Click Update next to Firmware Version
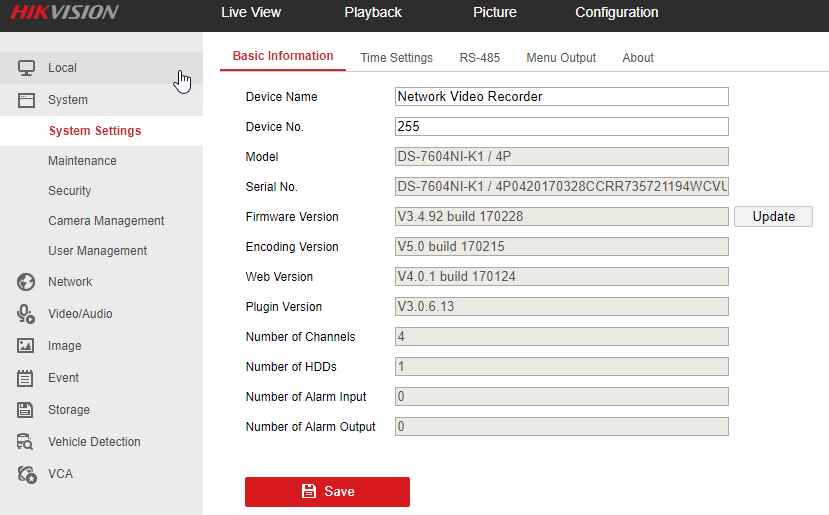The height and width of the screenshot is (515, 829). 773,217
